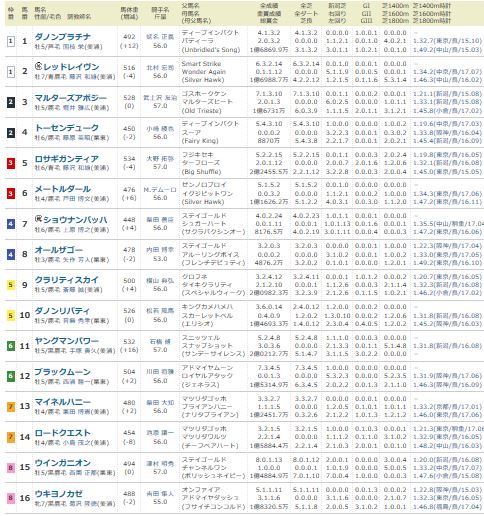Open jockey link in ブラックムーン row
The height and width of the screenshot is (516, 484).
tap(160, 372)
